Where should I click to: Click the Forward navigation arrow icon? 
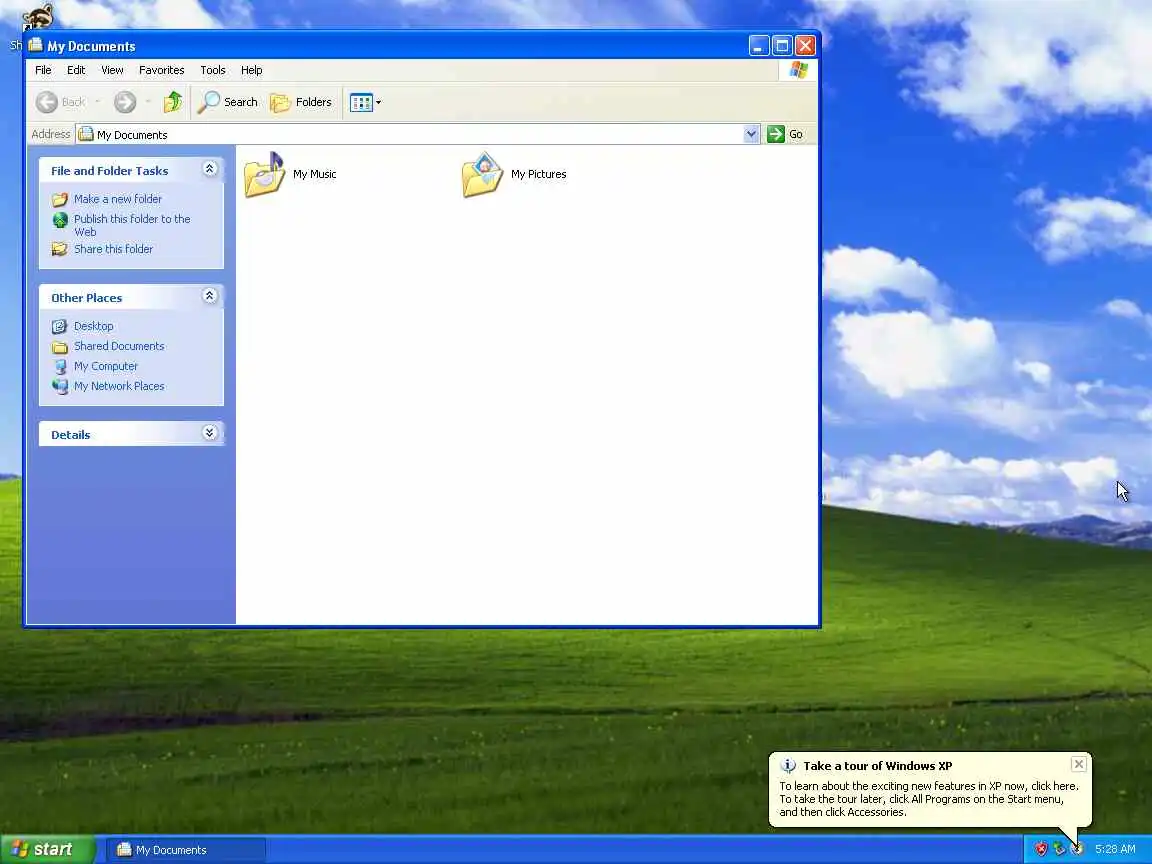pos(125,102)
